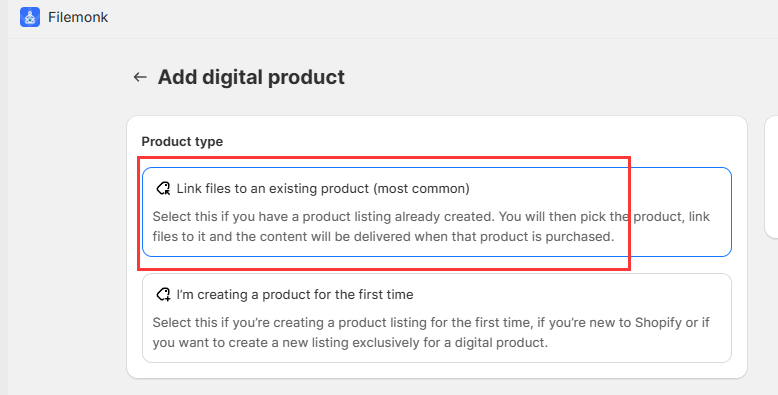This screenshot has width=778, height=395.
Task: Click the tag icon beside Link files
Action: click(x=163, y=189)
